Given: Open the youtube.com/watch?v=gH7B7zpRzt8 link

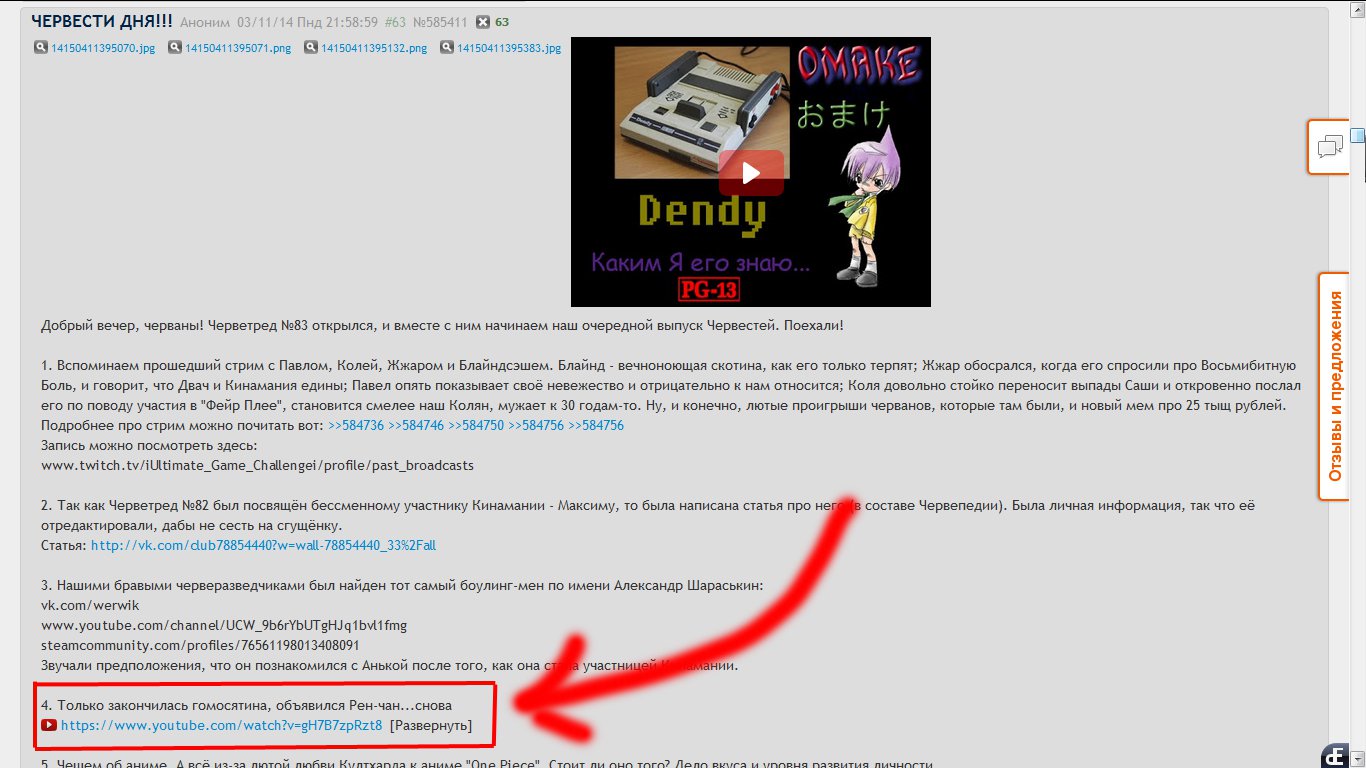Looking at the screenshot, I should tap(222, 726).
